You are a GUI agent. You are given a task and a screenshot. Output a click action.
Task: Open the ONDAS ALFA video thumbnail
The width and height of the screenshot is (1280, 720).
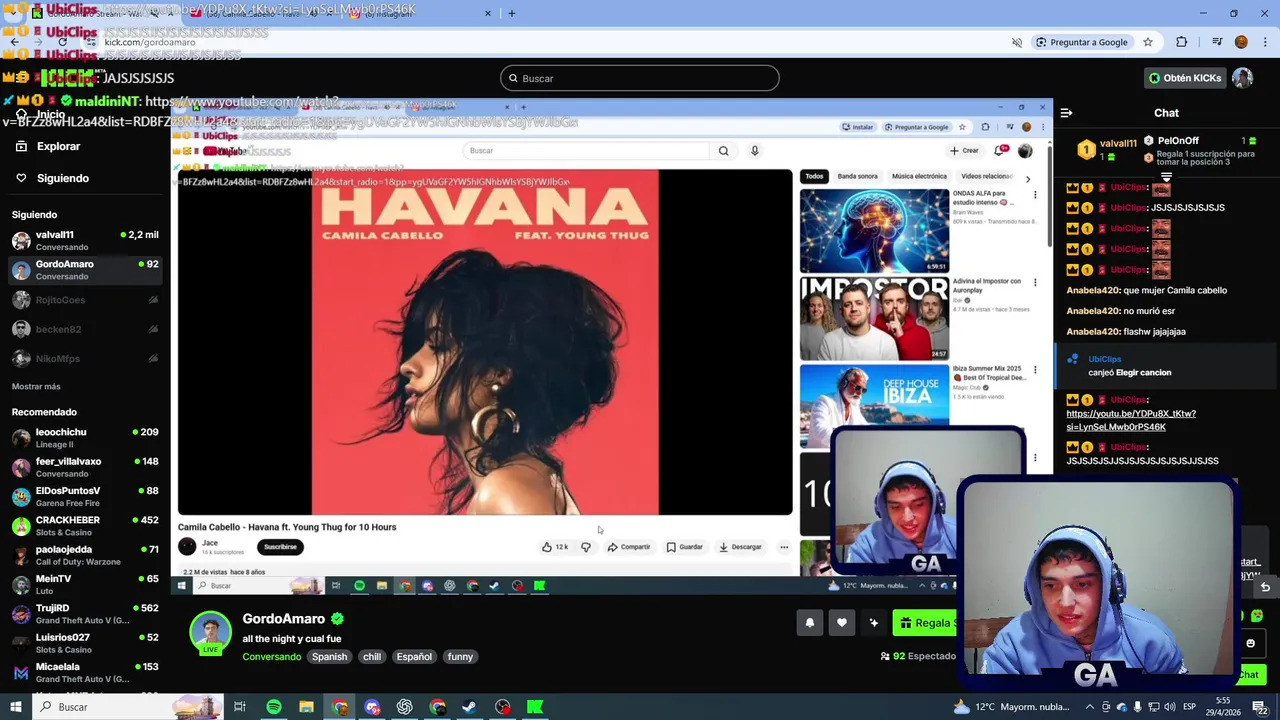coord(874,230)
